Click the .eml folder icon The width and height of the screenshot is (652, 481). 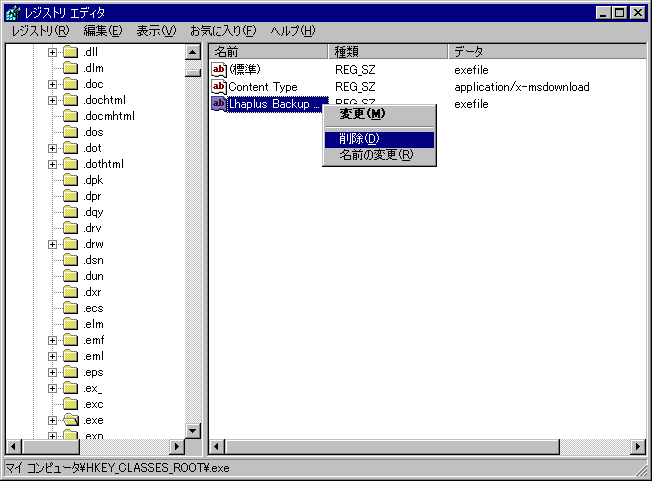pos(71,356)
